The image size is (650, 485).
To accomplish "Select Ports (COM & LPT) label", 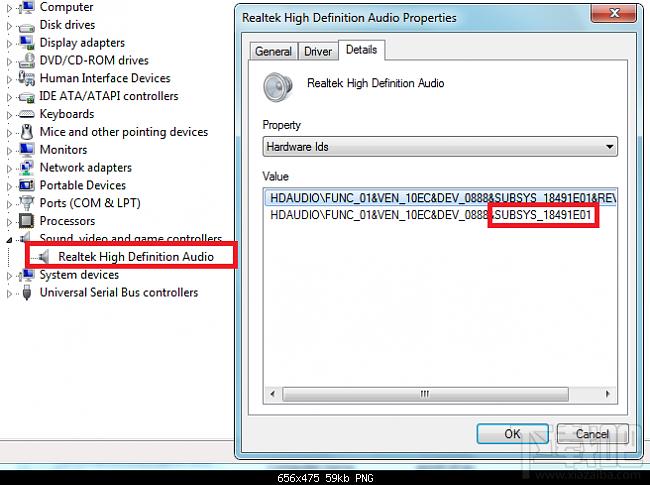I will click(x=90, y=203).
